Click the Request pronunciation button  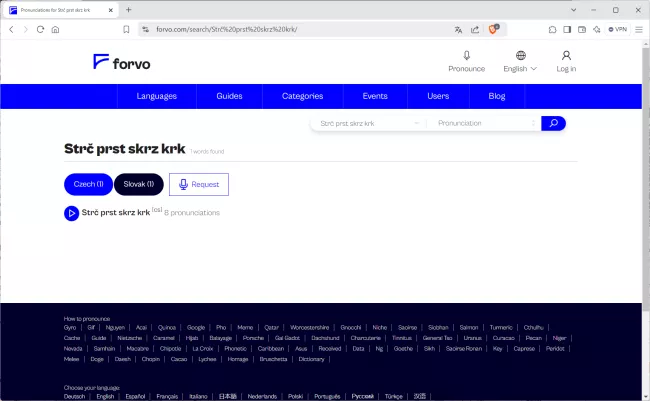coord(199,184)
